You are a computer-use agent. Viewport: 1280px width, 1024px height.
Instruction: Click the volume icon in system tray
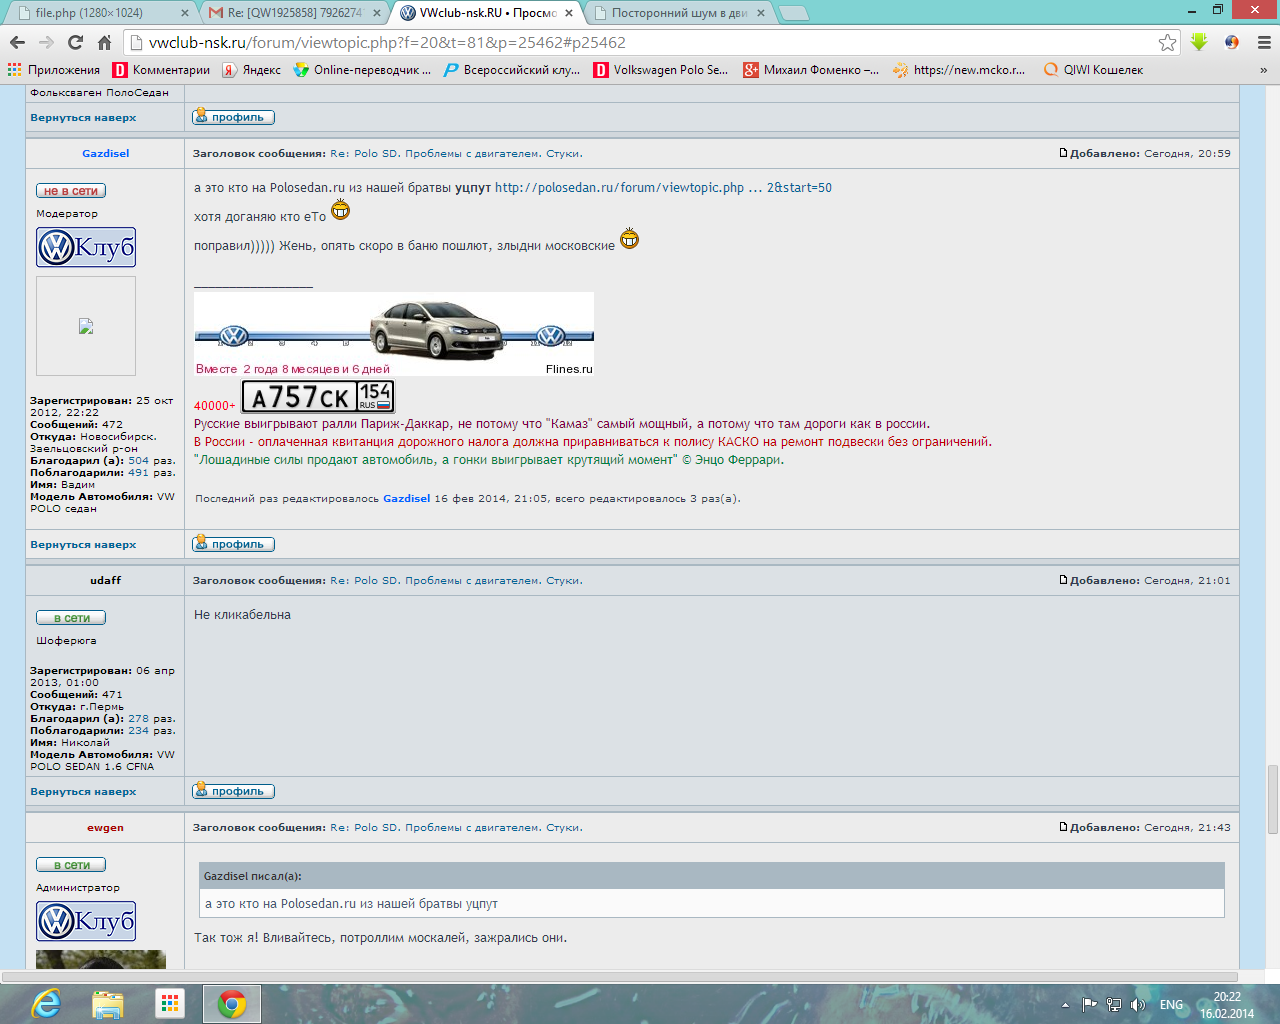tap(1138, 1005)
